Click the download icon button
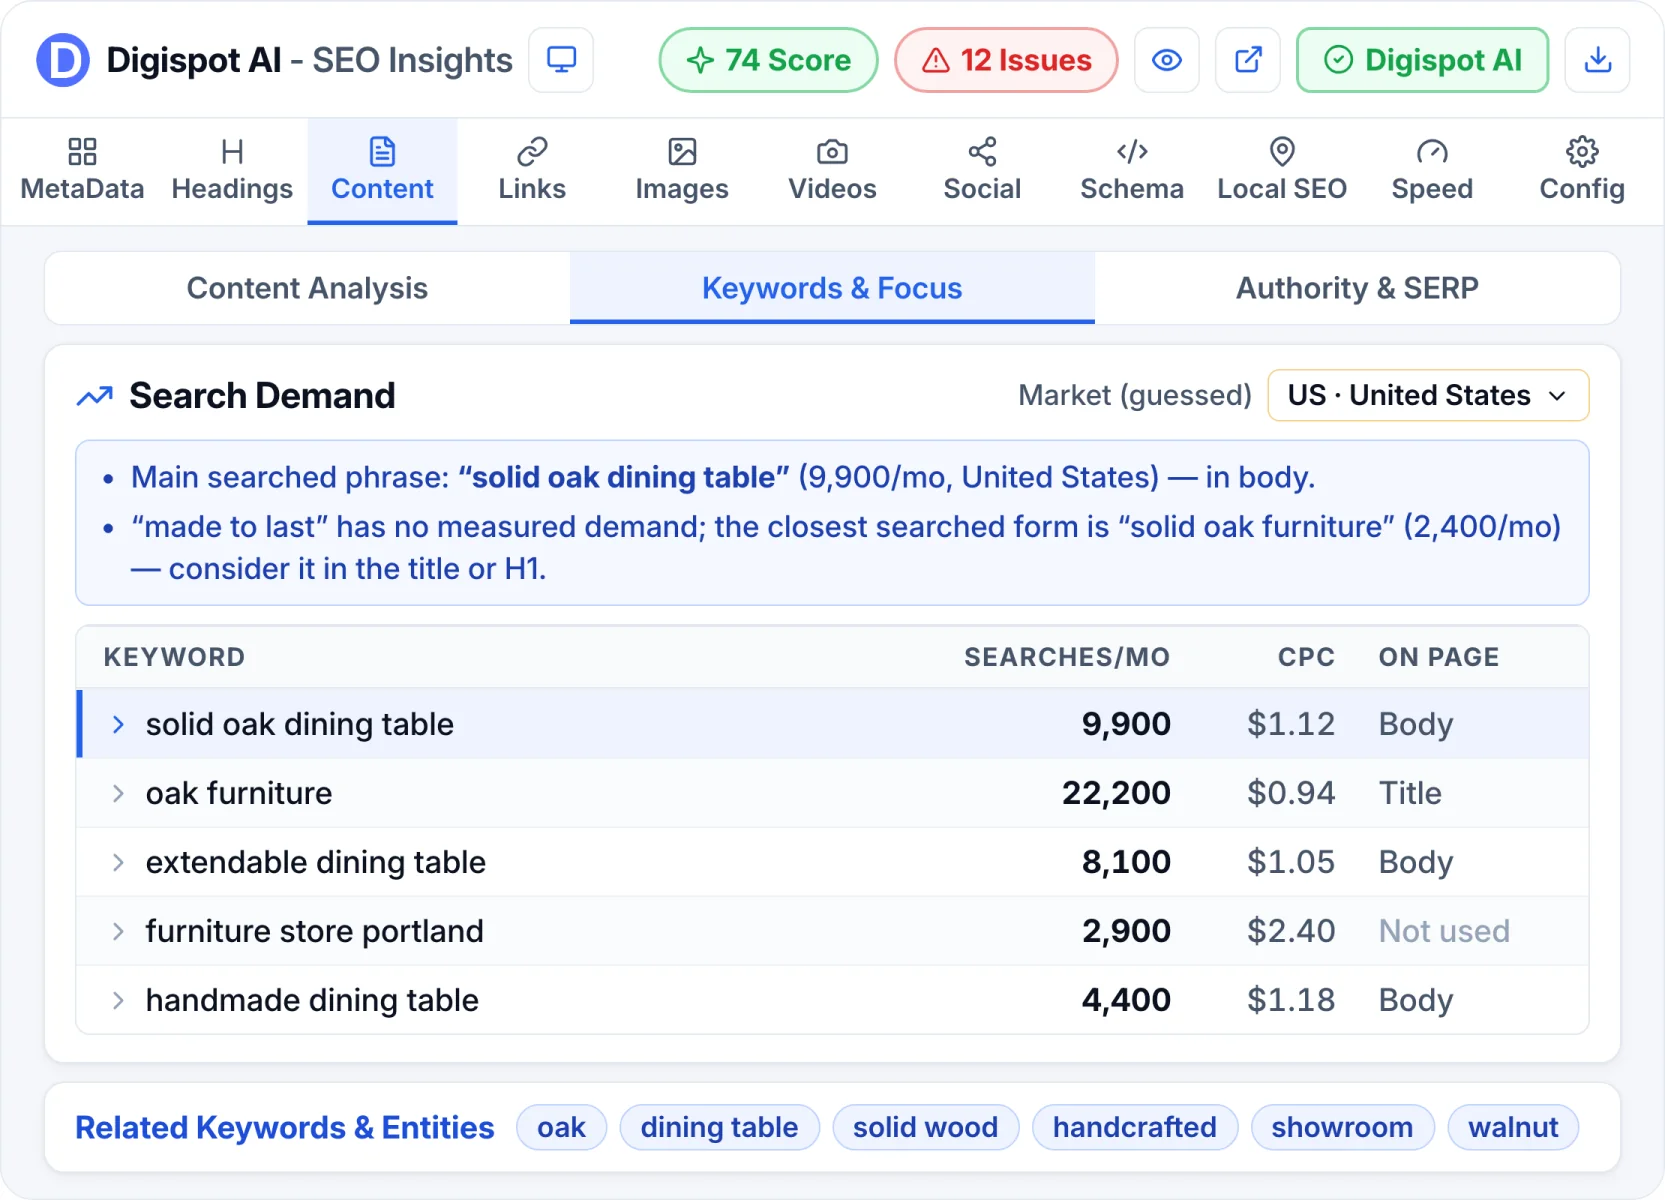The image size is (1665, 1200). coord(1598,60)
